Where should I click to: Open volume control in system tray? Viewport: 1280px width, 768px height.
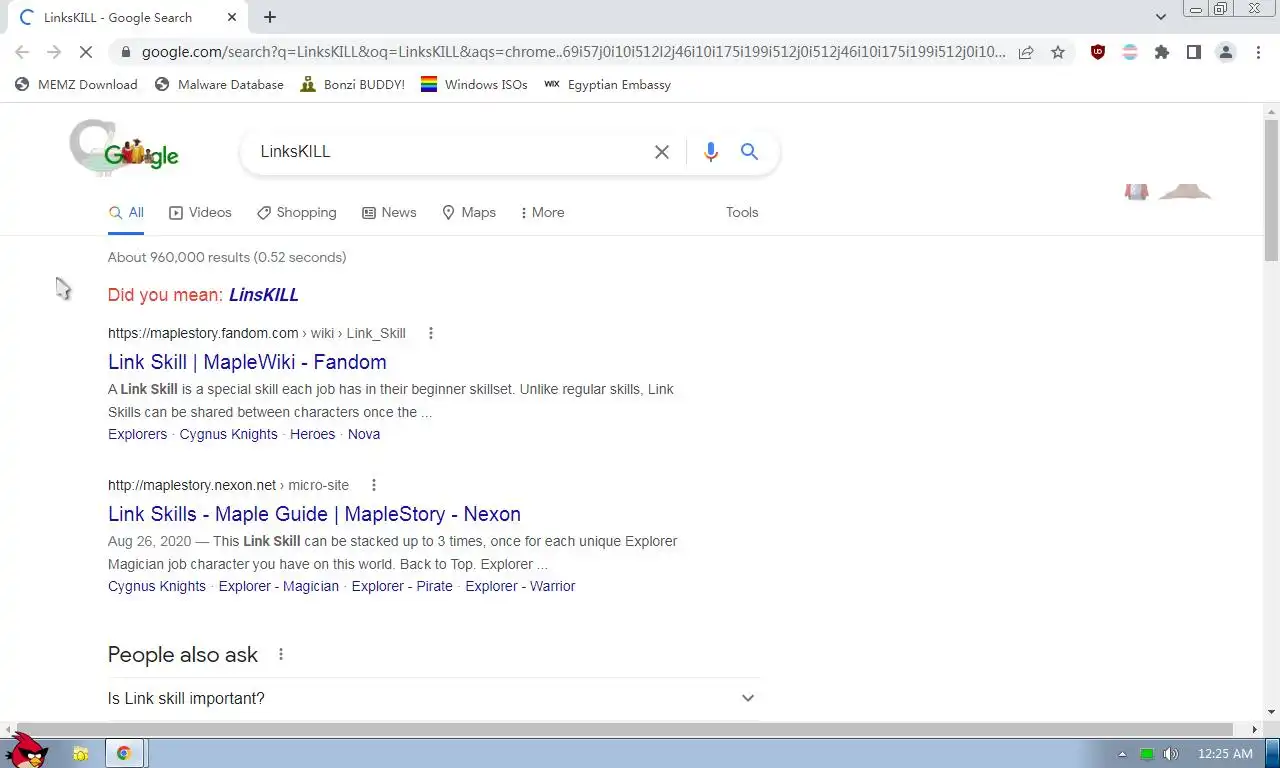(1171, 754)
